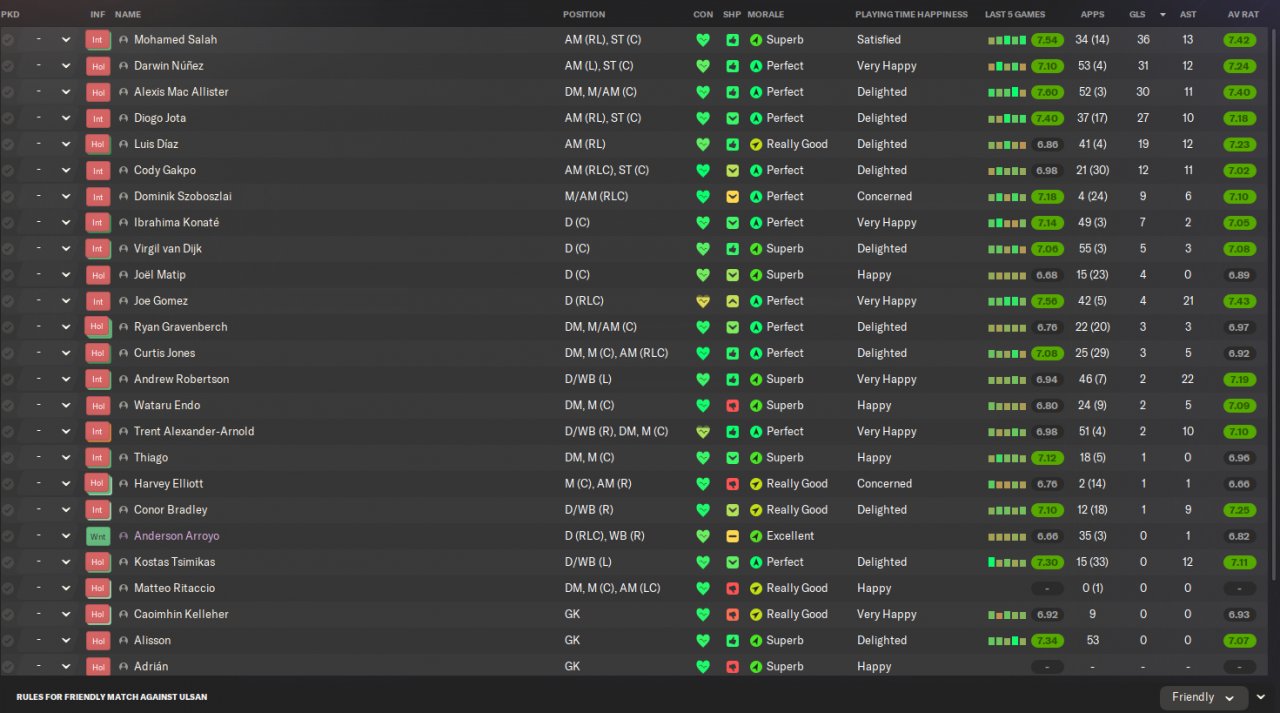Open picked-position dropdown for Trent Alexander-Arnold
The image size is (1280, 713).
coord(66,432)
